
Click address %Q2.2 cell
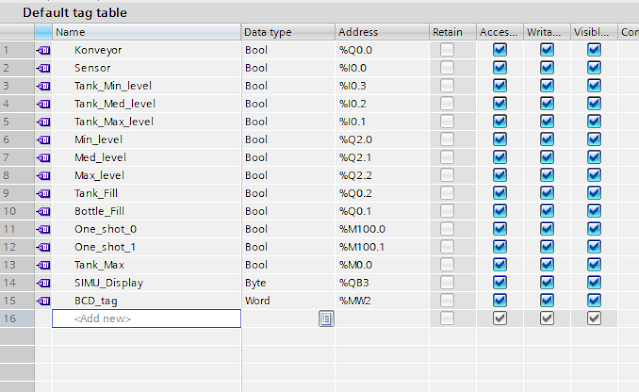click(382, 176)
